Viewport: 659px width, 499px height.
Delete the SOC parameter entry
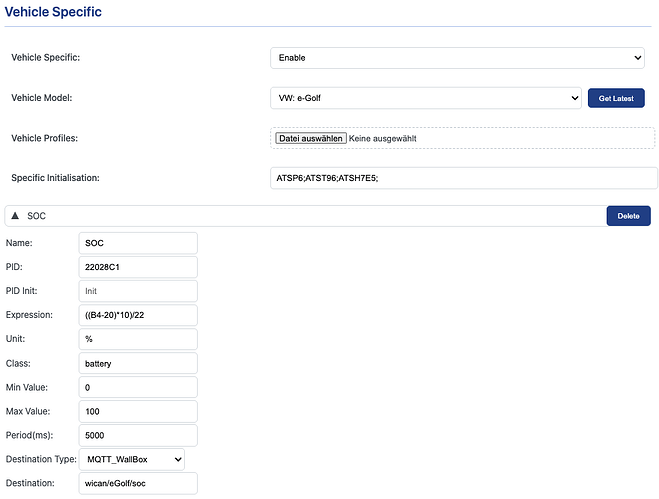pos(628,216)
